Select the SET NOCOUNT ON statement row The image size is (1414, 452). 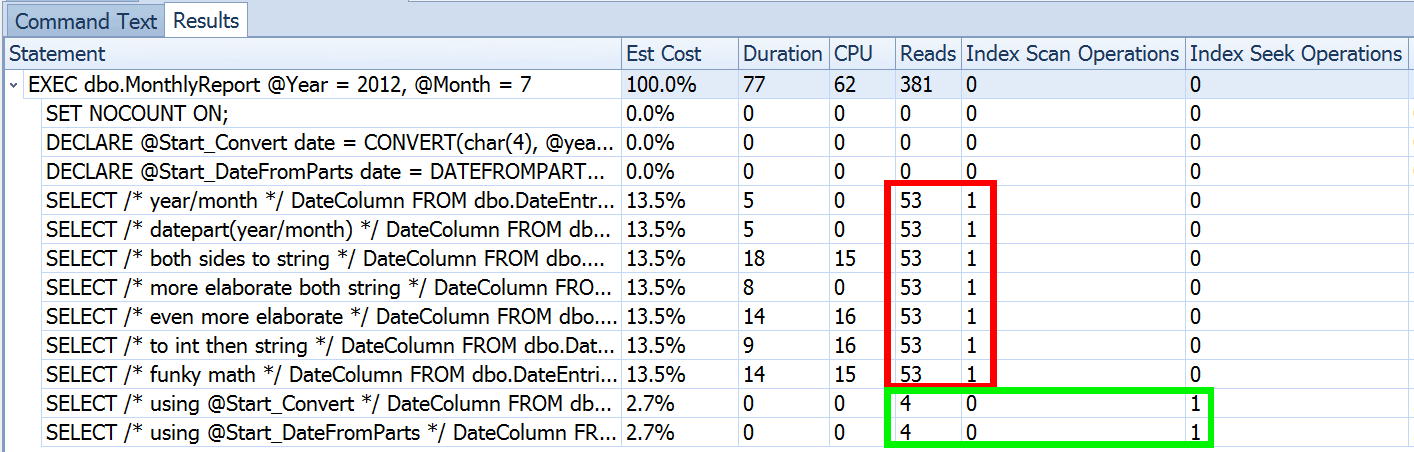707,114
